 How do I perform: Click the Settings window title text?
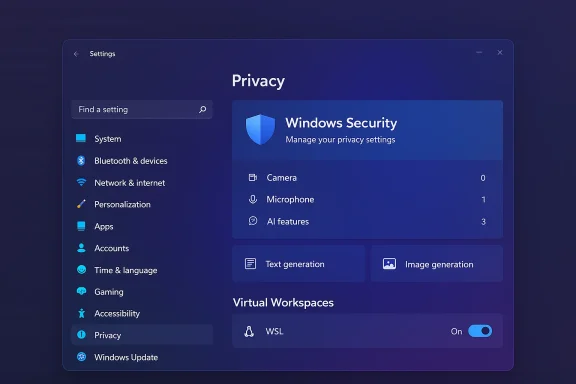coord(102,54)
